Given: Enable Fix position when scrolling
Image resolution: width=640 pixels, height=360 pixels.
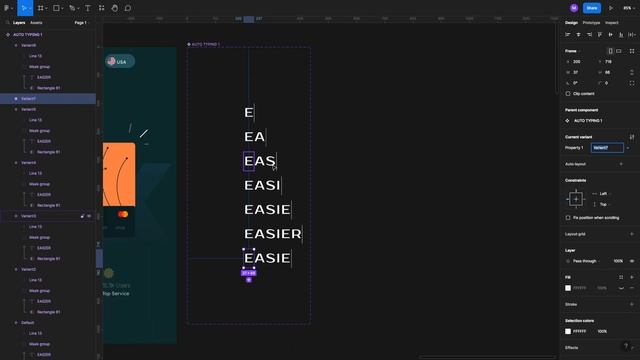Looking at the screenshot, I should coord(568,218).
